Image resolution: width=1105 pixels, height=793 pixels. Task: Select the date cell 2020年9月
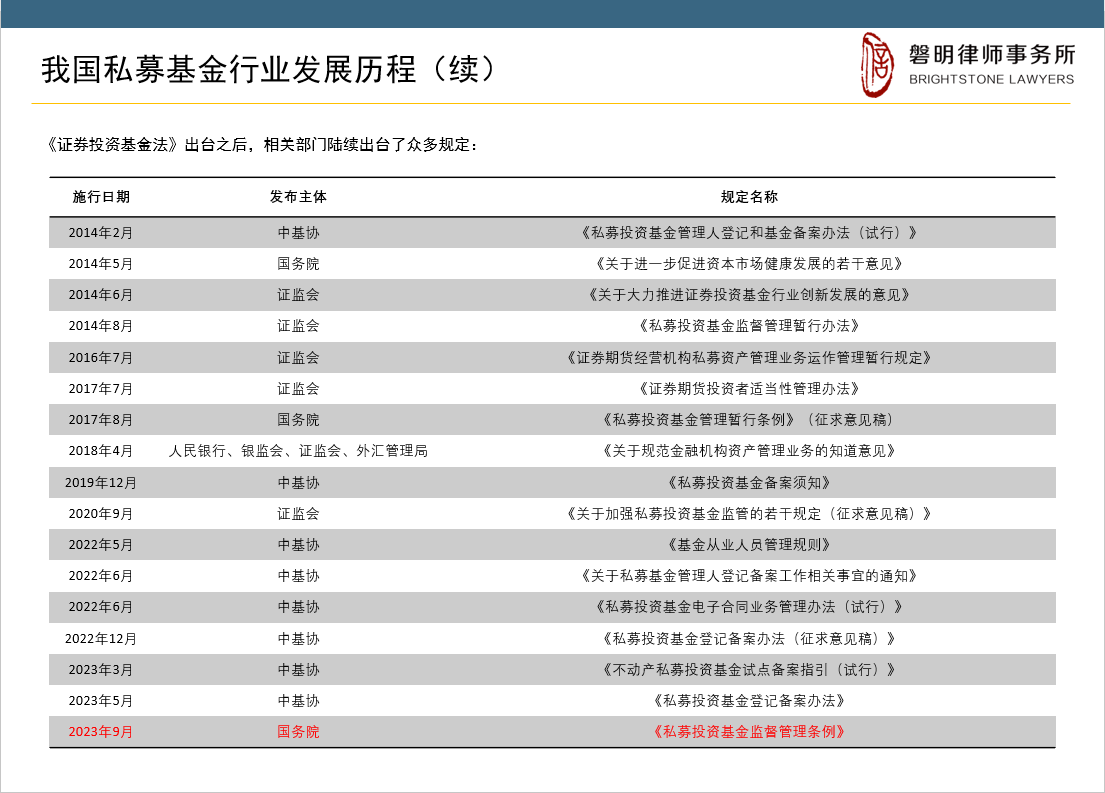[101, 514]
